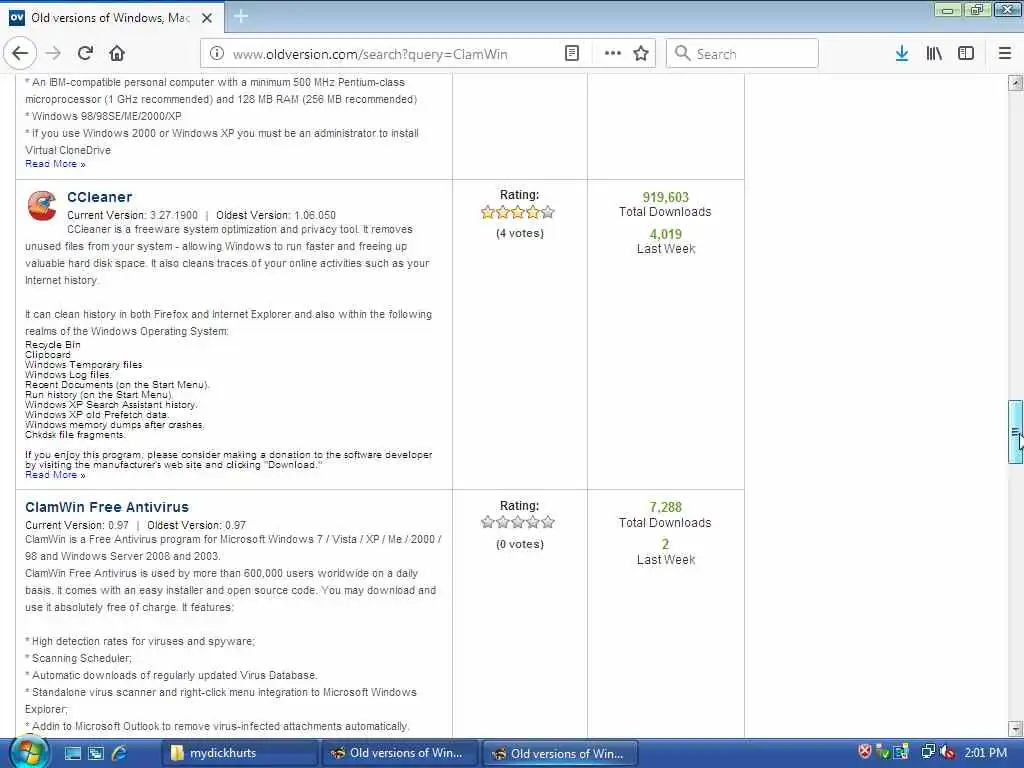The height and width of the screenshot is (768, 1024).
Task: Toggle the sidebar view
Action: click(966, 54)
